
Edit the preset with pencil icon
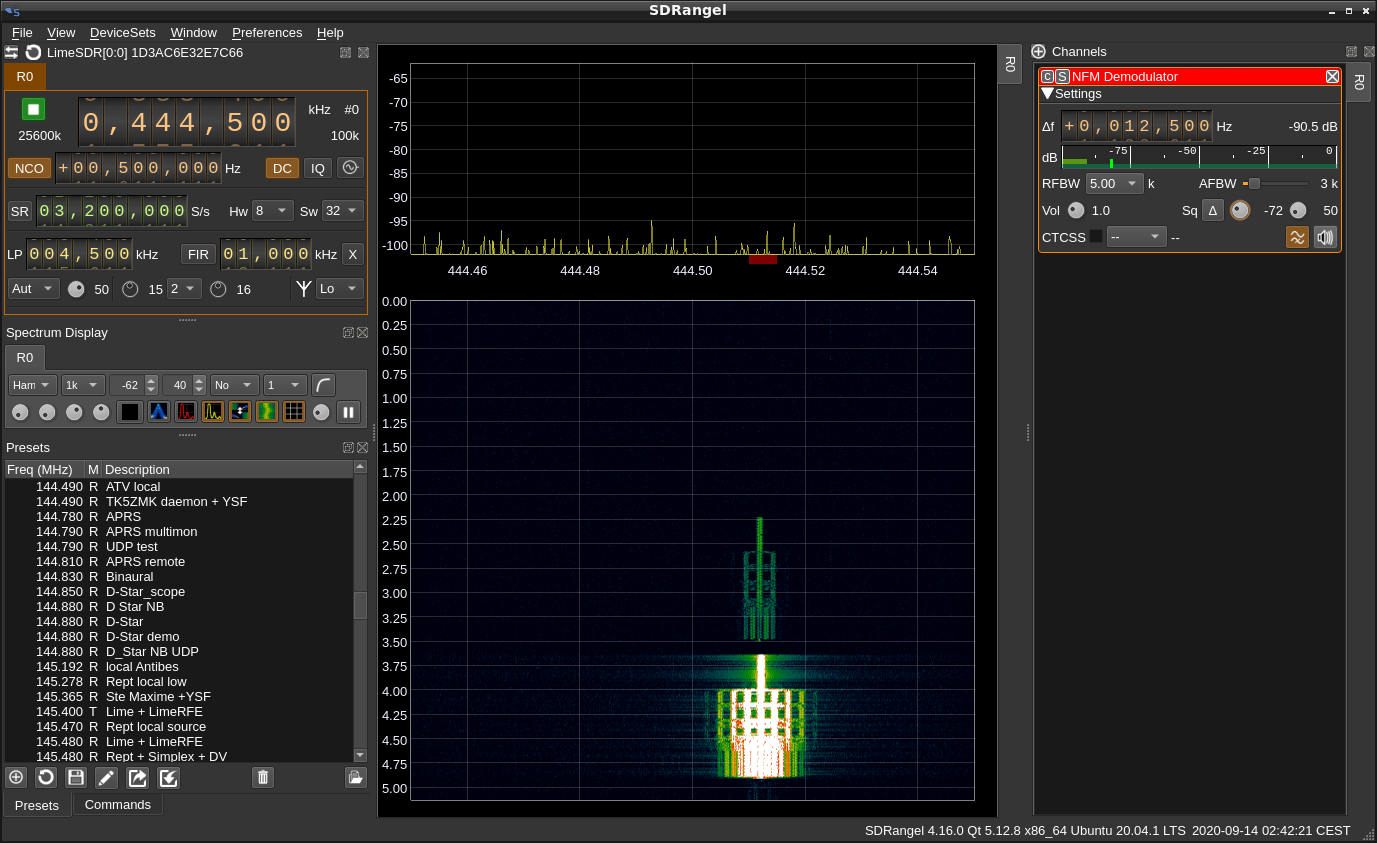coord(107,777)
